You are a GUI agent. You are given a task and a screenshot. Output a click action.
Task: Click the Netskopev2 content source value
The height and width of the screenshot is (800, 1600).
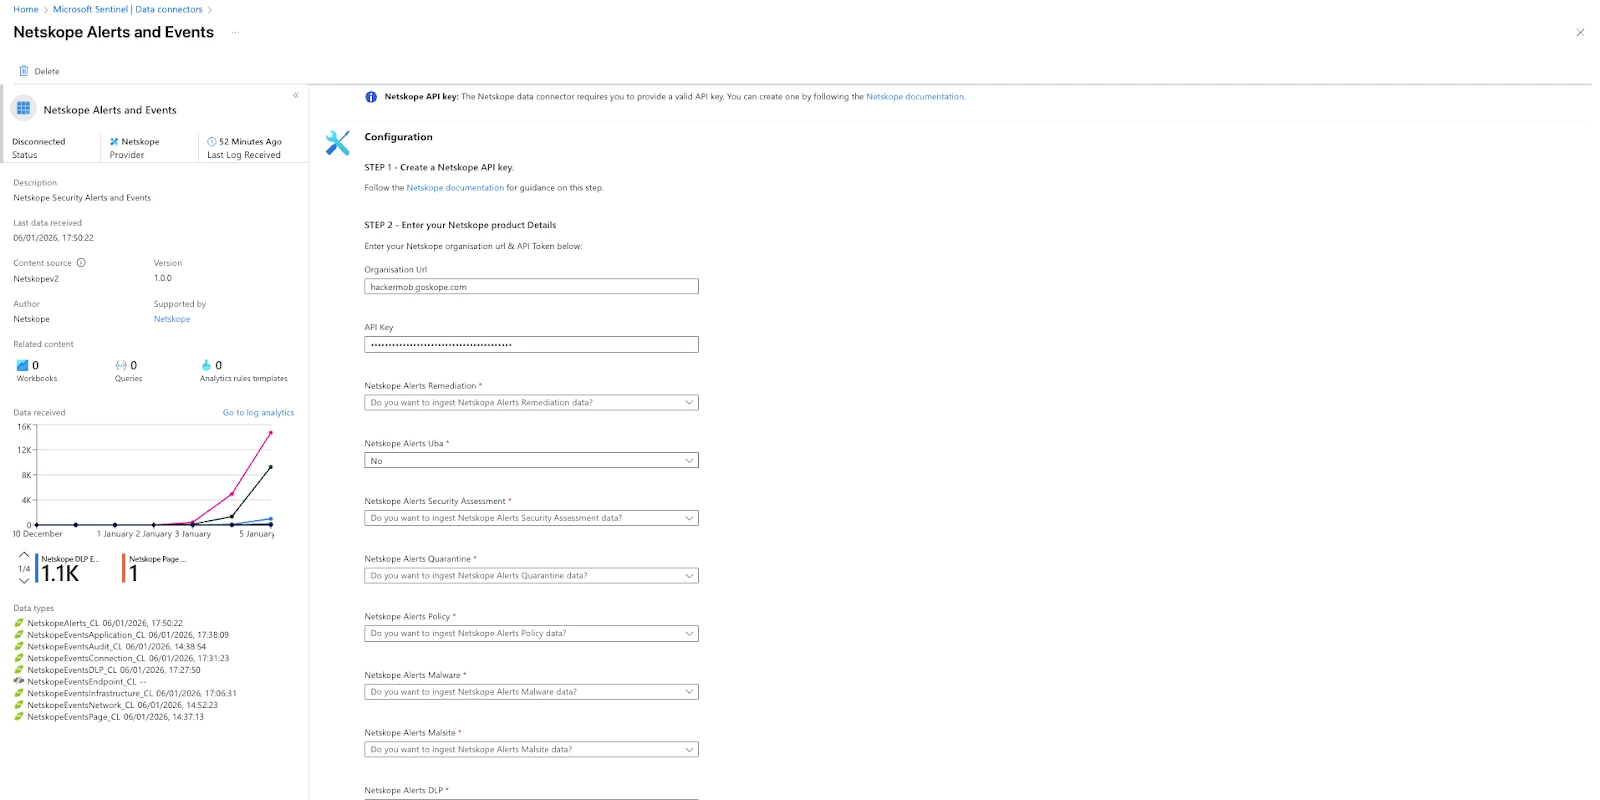[x=36, y=279]
